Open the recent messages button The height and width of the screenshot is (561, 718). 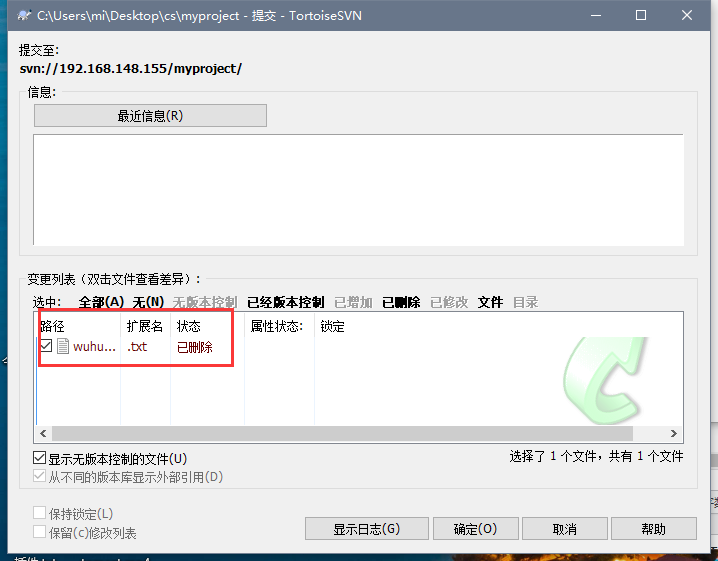point(150,116)
